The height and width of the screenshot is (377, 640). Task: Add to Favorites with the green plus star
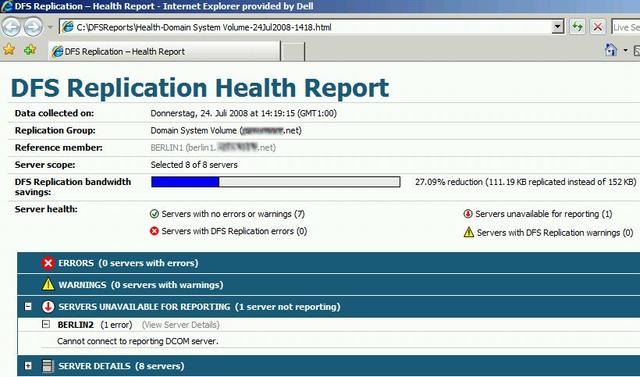(x=30, y=50)
